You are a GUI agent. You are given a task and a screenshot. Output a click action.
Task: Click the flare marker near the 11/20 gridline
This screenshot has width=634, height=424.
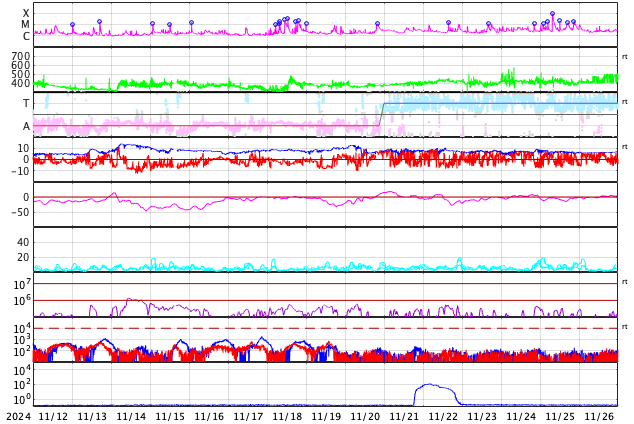(x=378, y=24)
